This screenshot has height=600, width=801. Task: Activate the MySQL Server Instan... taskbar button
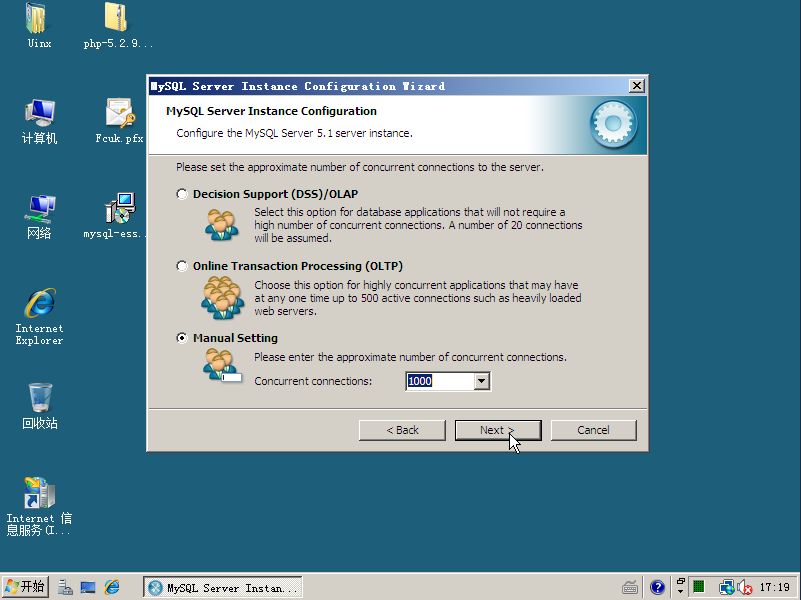(223, 587)
